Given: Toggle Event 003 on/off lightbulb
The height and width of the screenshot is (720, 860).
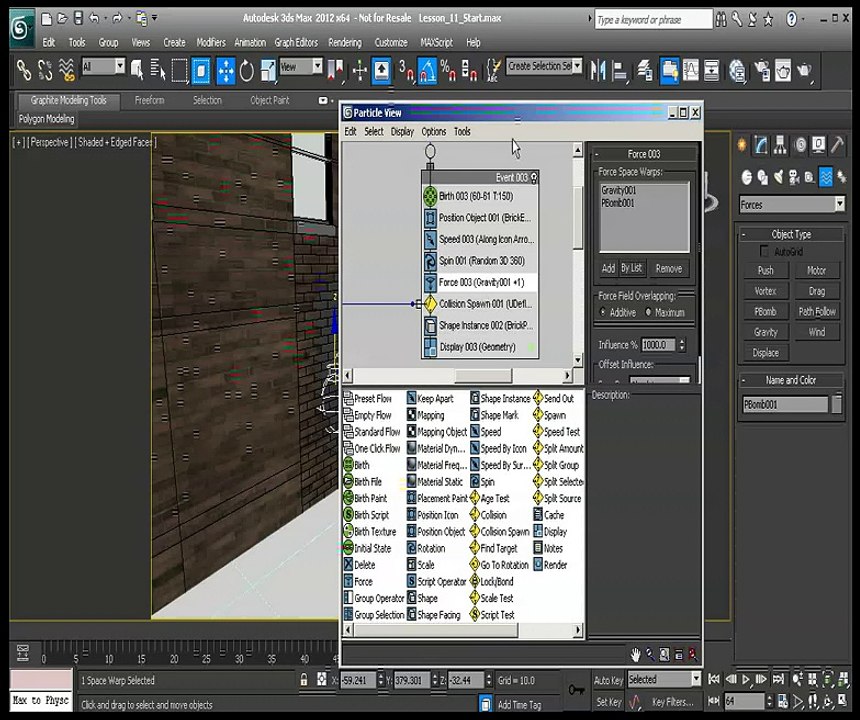Looking at the screenshot, I should coord(534,178).
